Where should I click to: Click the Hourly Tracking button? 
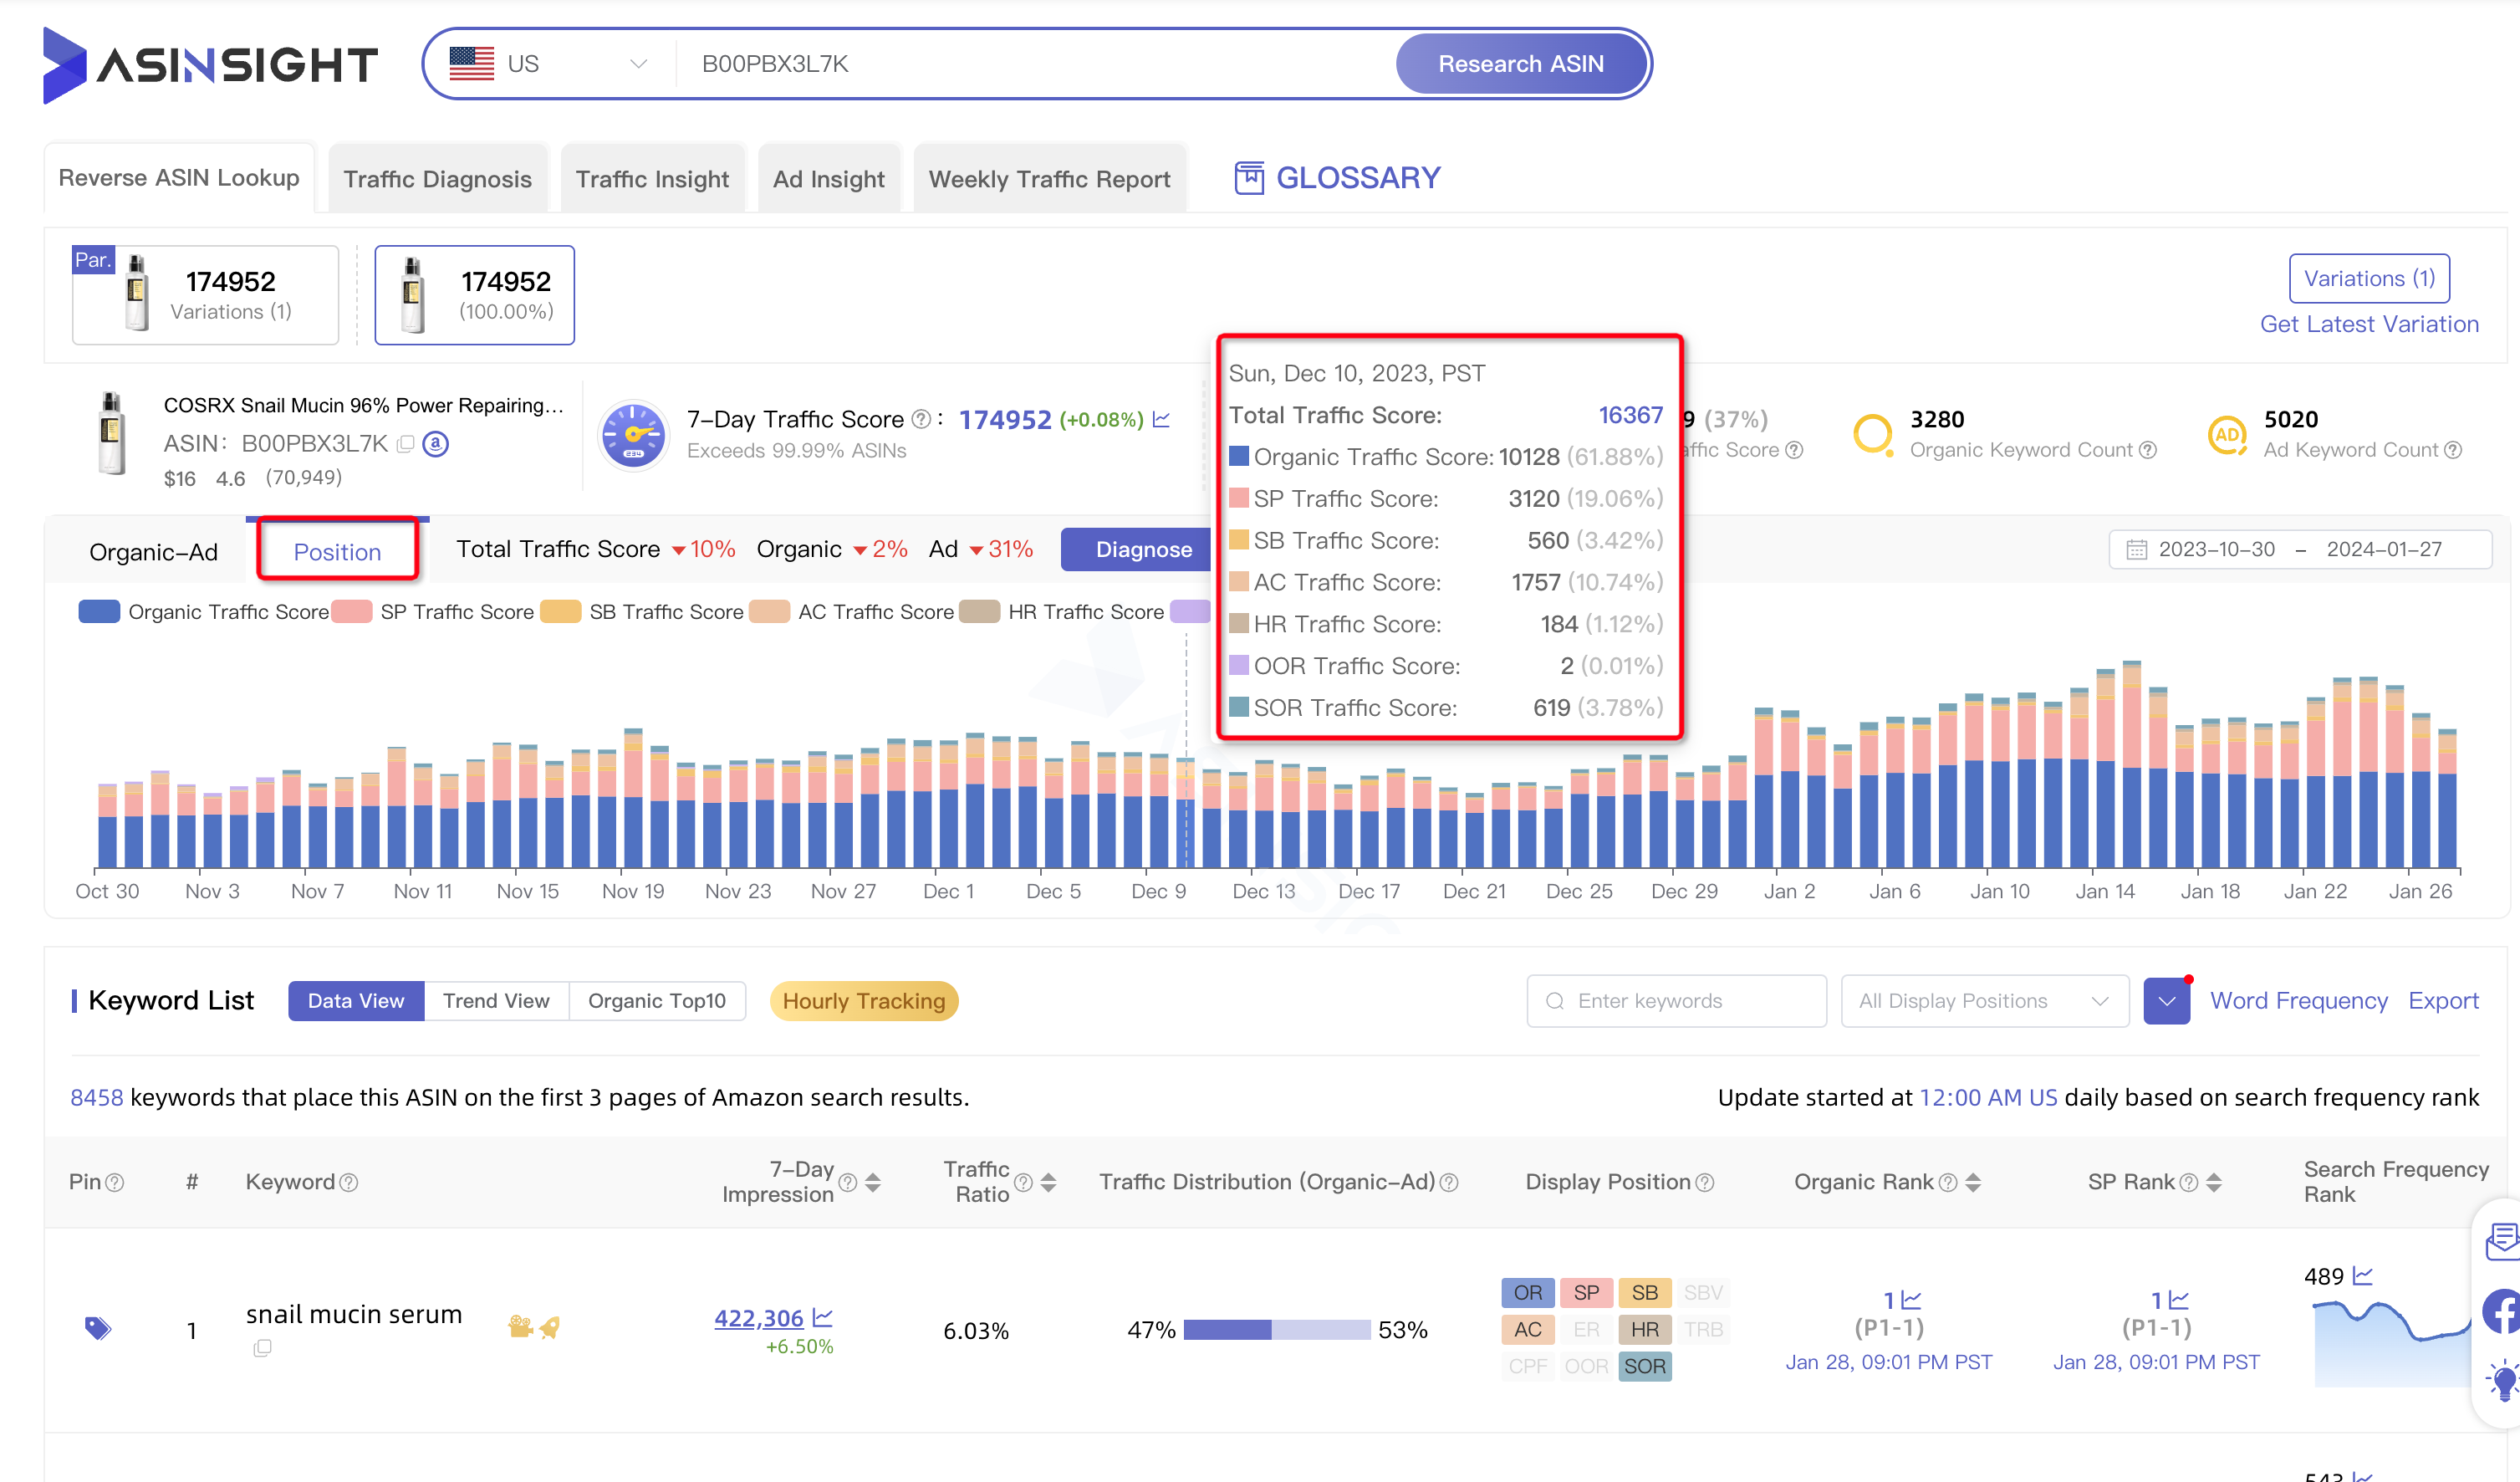tap(864, 1001)
